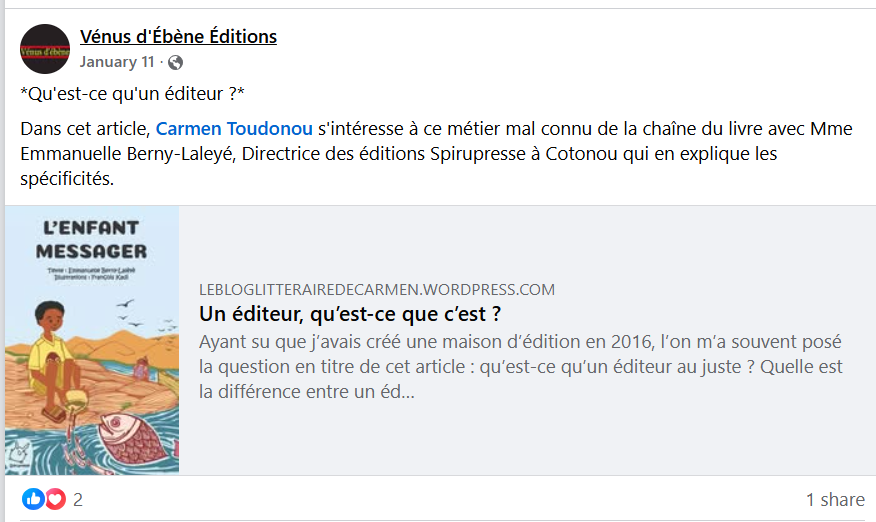Click the globe public audience icon

click(176, 63)
